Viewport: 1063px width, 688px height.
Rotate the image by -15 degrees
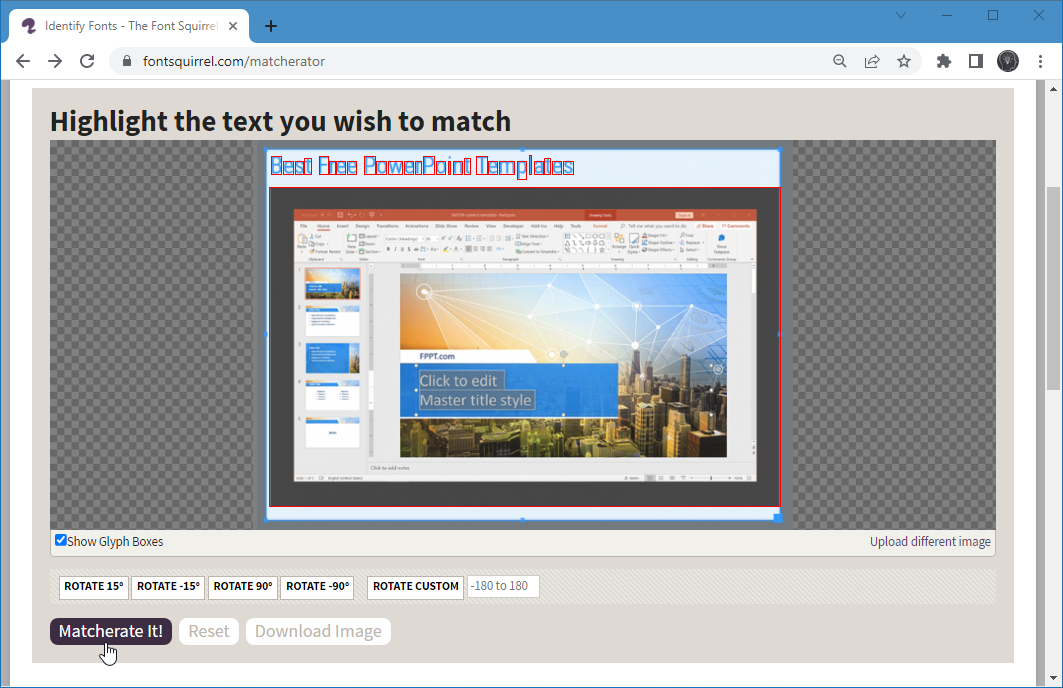(168, 586)
